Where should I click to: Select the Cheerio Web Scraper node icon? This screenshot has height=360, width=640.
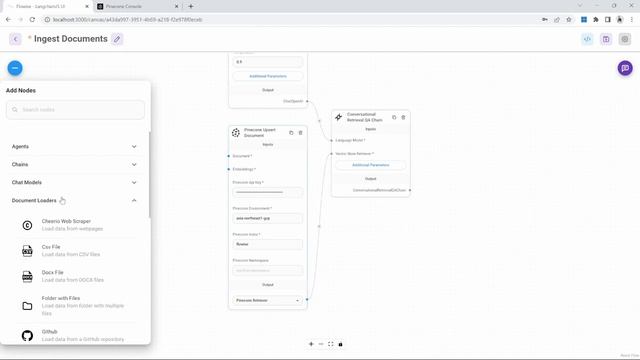27,225
